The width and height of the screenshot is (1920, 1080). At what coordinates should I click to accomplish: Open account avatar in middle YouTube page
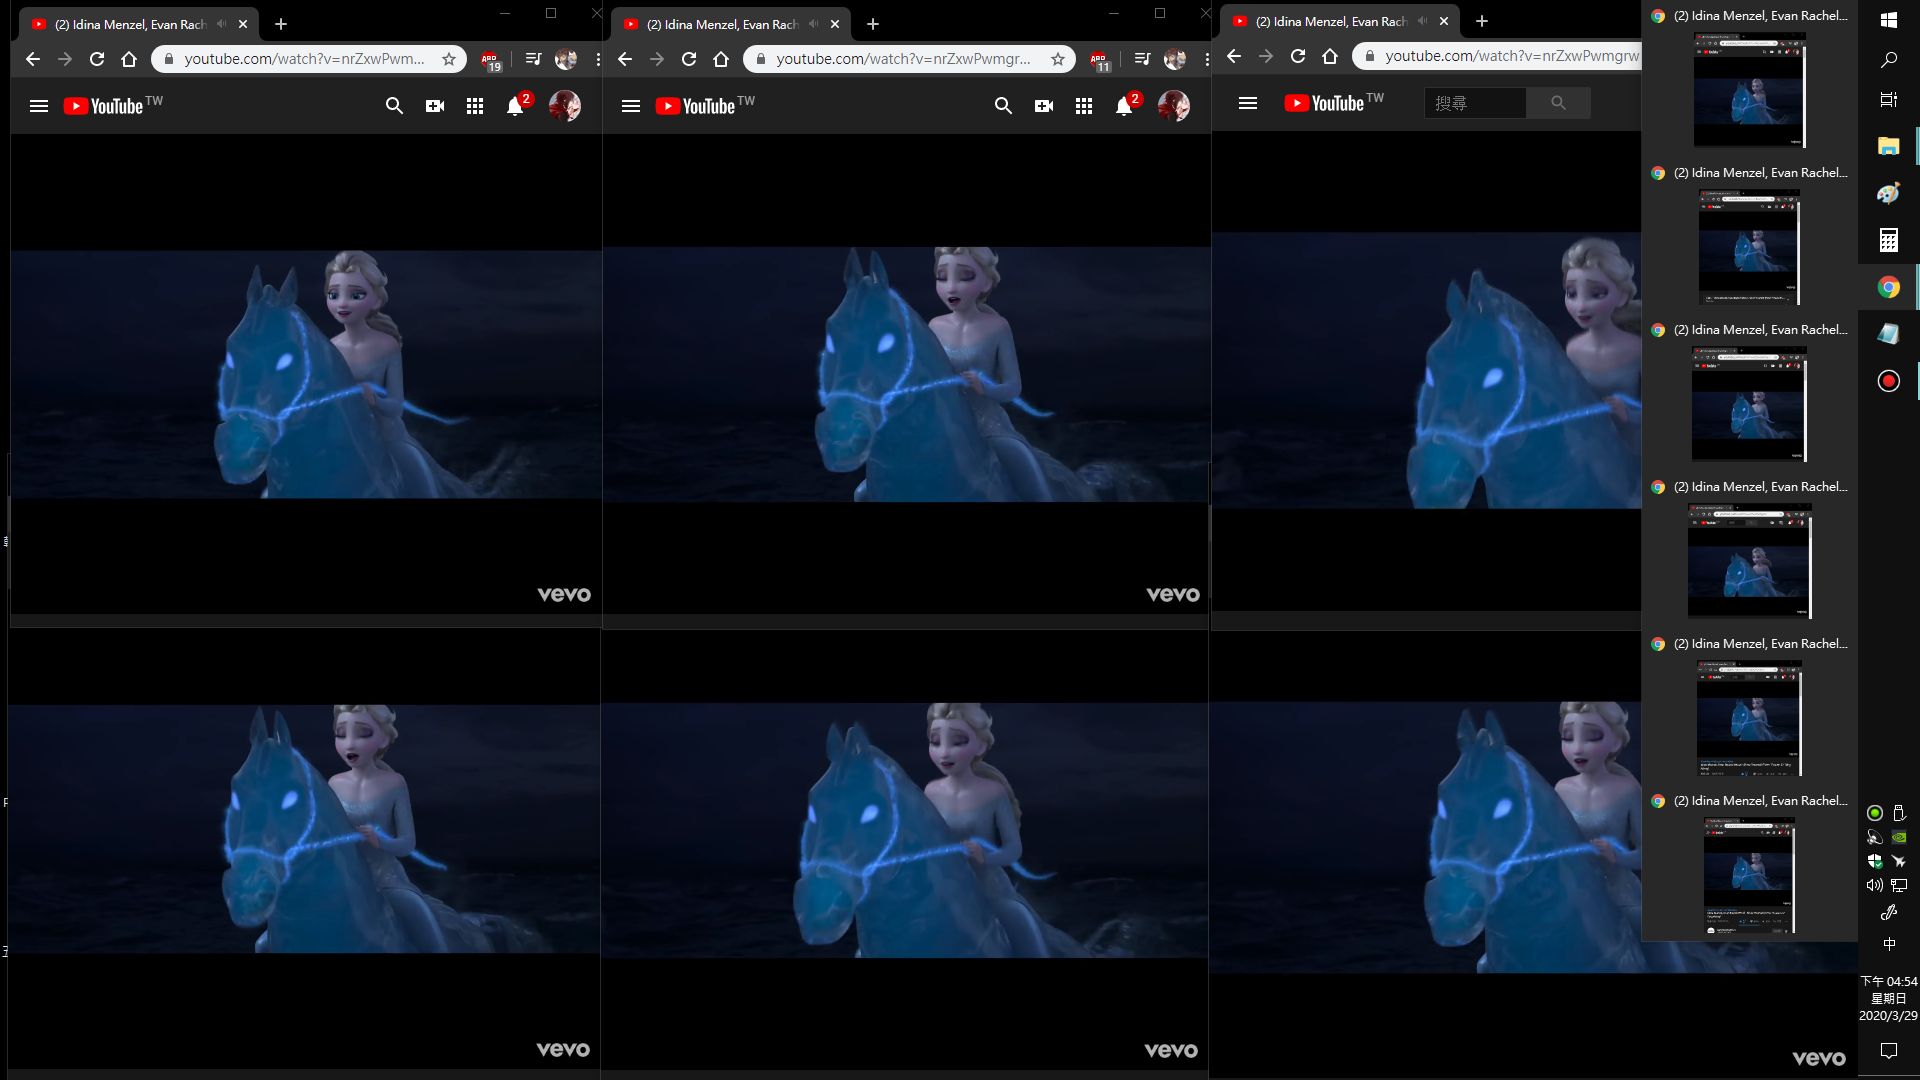[x=1174, y=106]
